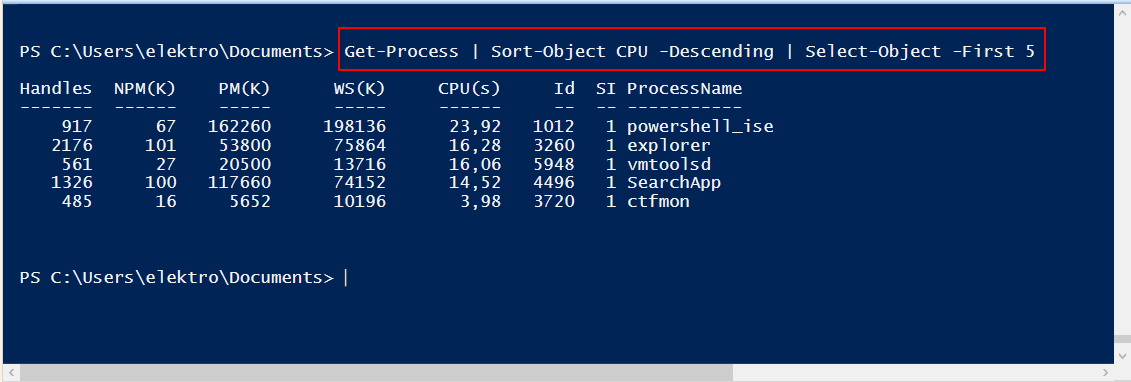Viewport: 1131px width, 382px height.
Task: Click NPM value 16 in ctfmon row
Action: [x=166, y=202]
